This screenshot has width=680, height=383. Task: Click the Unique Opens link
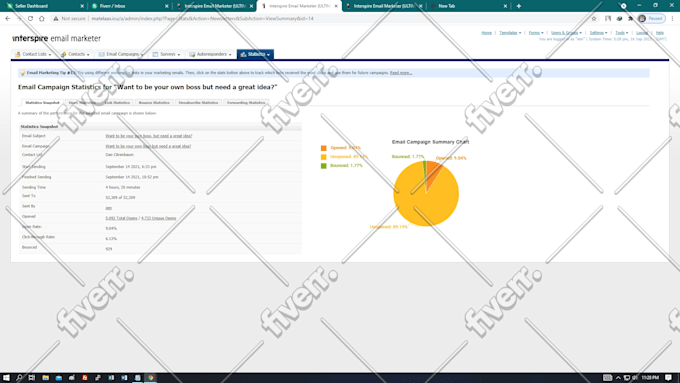[x=159, y=218]
